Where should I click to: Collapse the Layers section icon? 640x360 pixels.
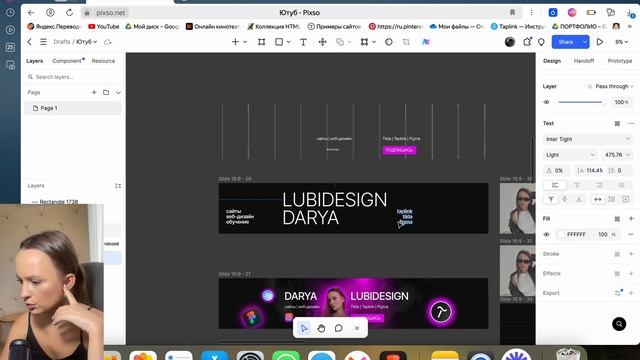(x=118, y=186)
